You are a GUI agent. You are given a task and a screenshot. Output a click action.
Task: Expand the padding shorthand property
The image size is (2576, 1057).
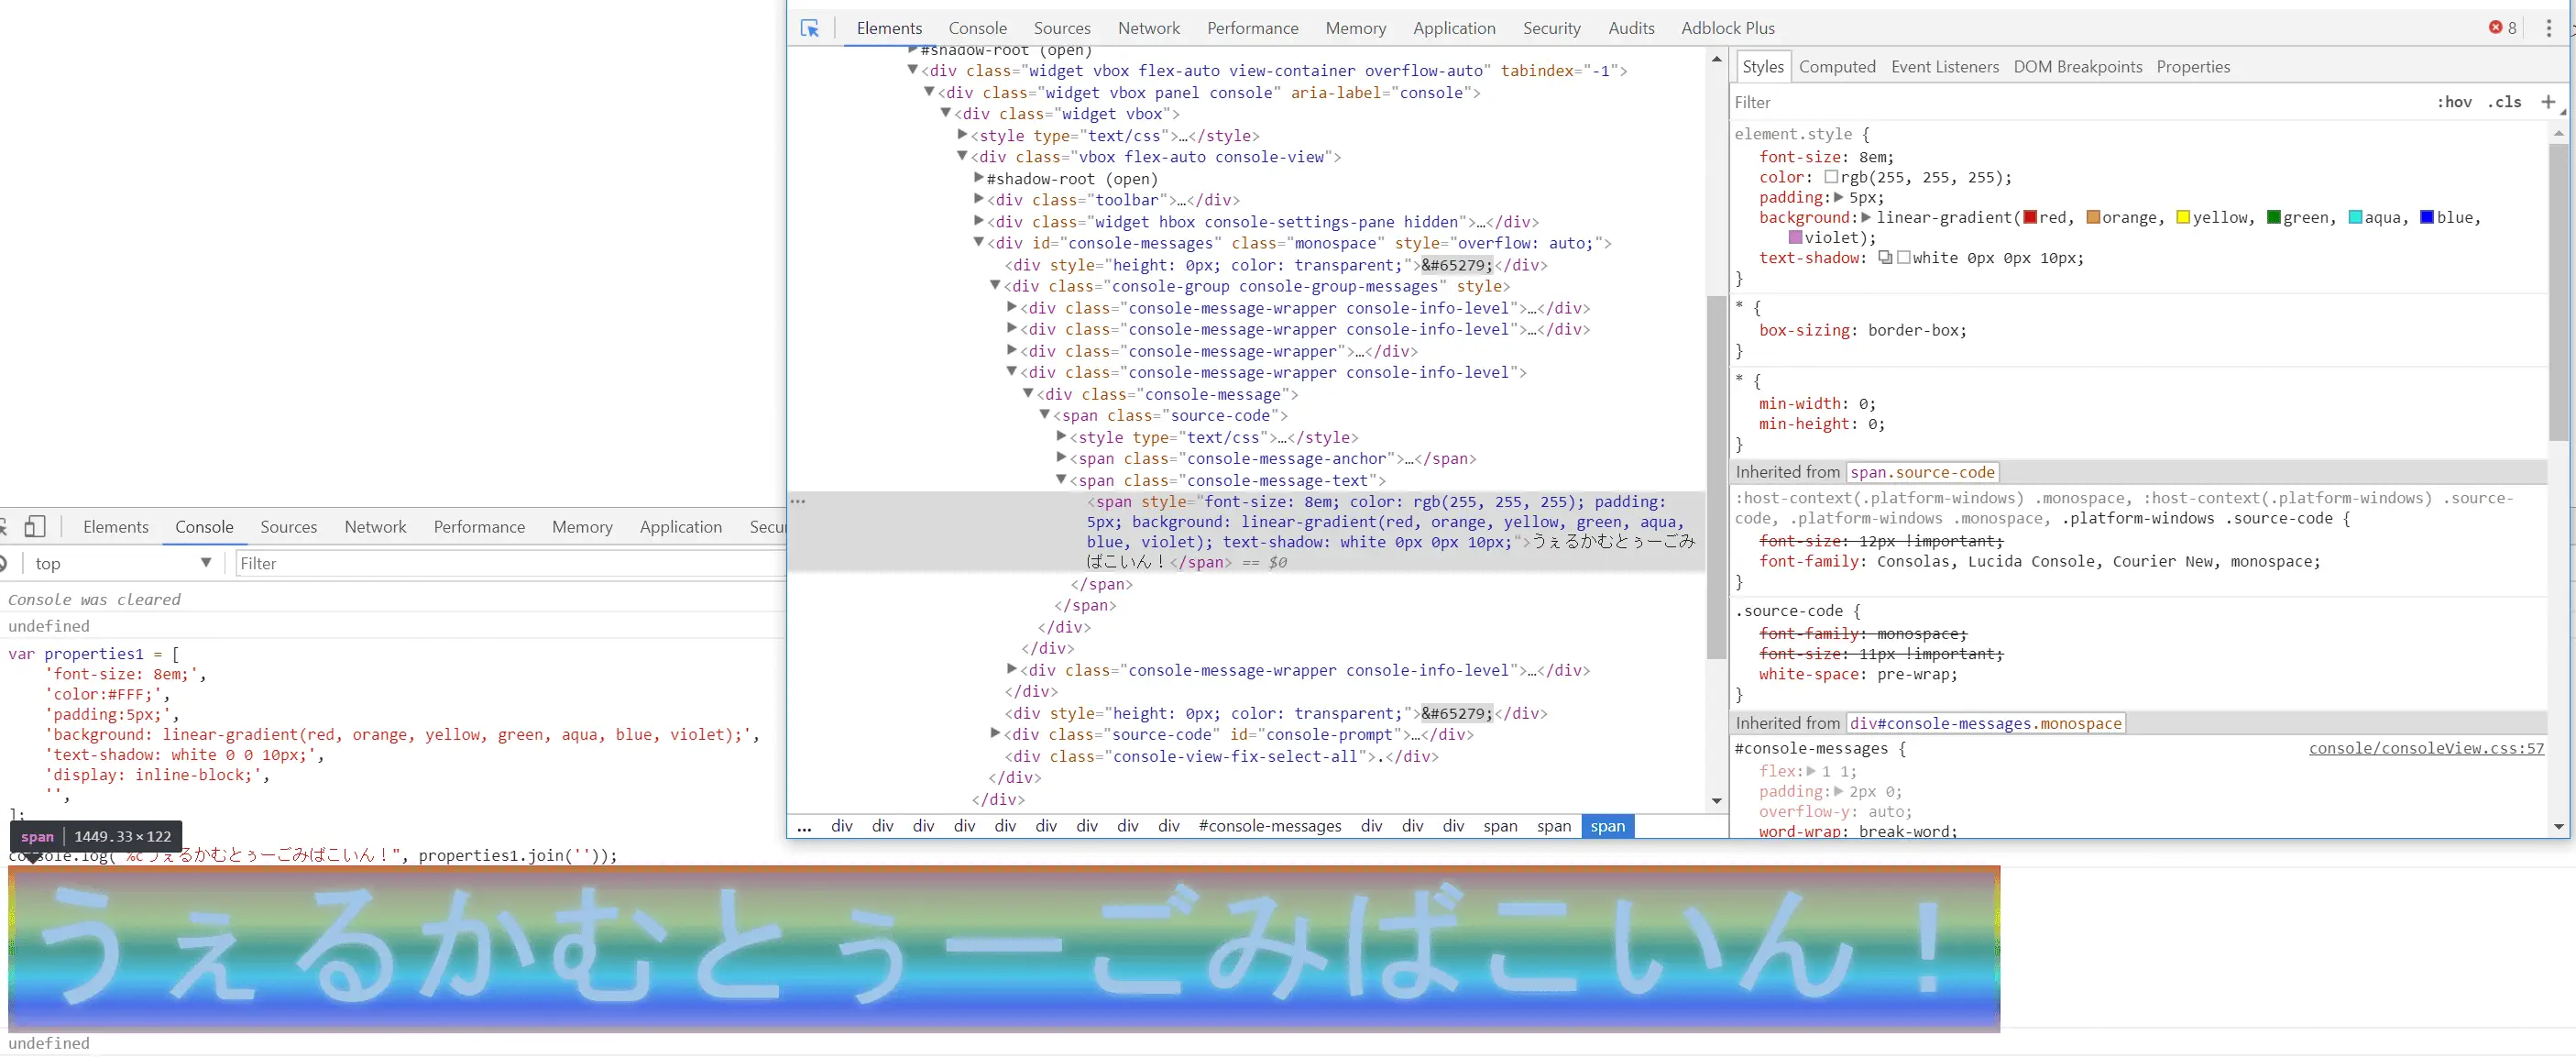(x=1838, y=198)
